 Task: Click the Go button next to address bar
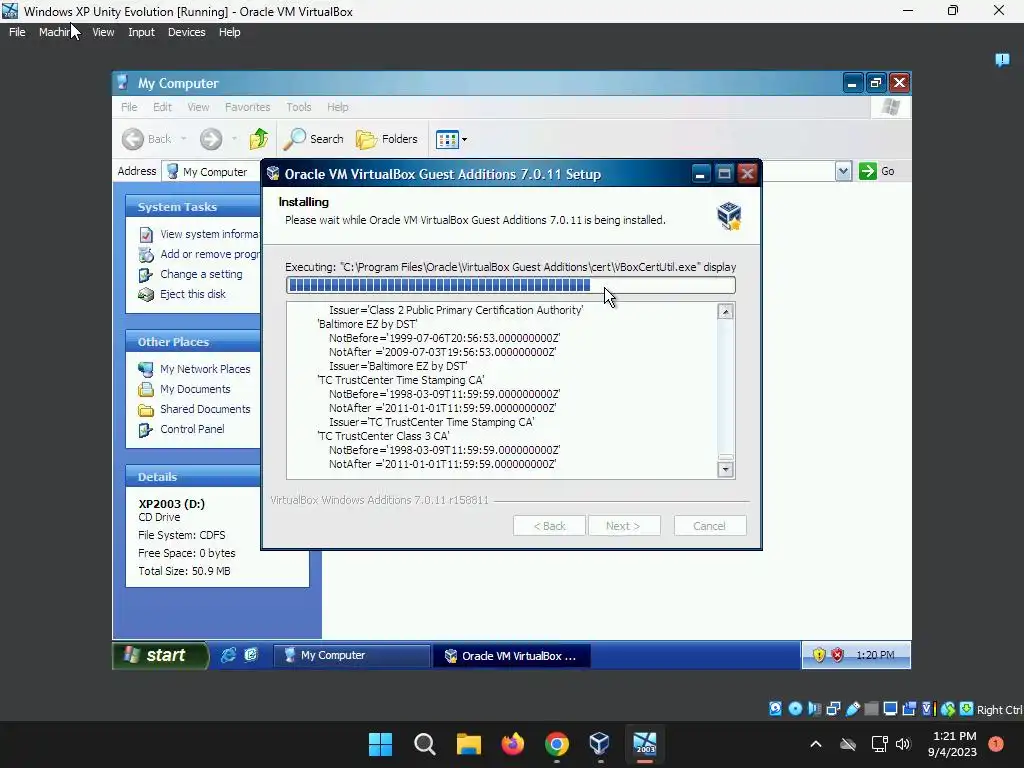(x=877, y=171)
